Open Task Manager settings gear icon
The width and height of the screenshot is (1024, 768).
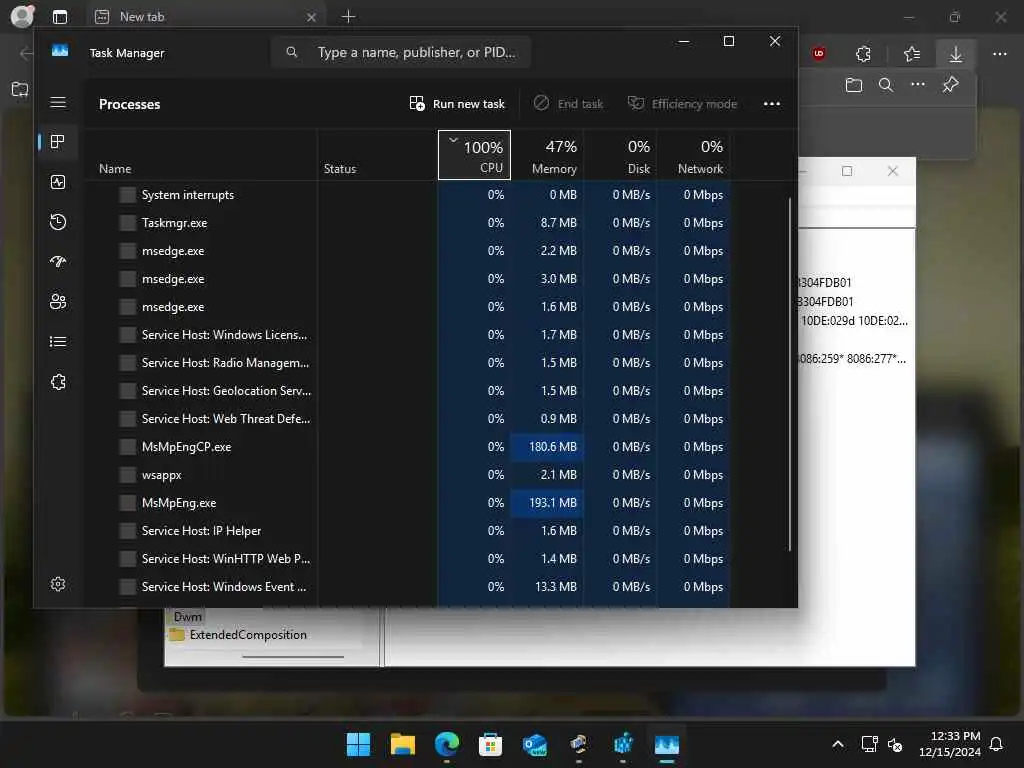[58, 584]
